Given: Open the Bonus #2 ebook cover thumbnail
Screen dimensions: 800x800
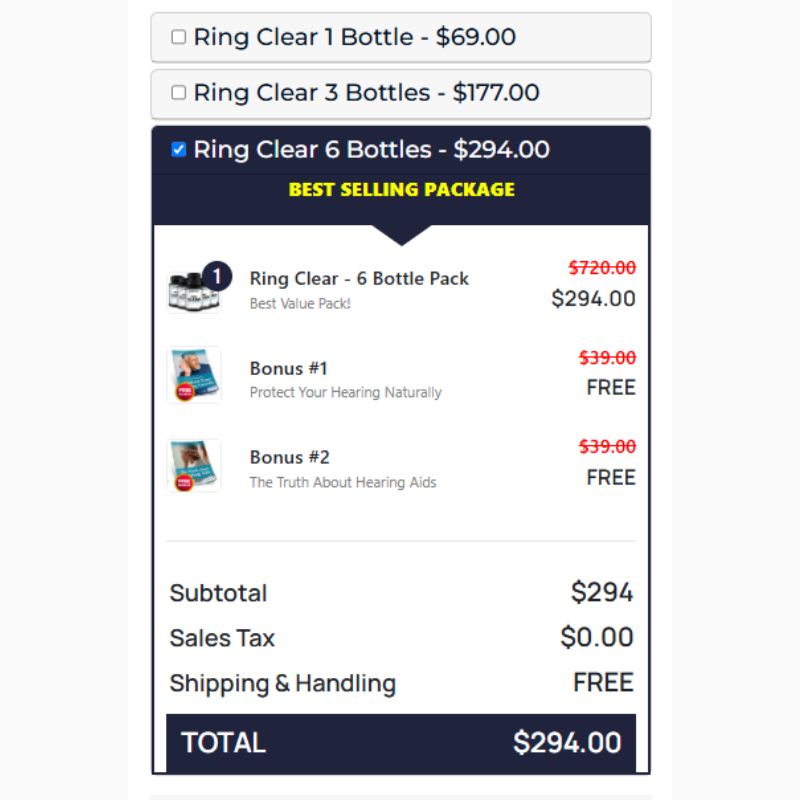Looking at the screenshot, I should (194, 465).
